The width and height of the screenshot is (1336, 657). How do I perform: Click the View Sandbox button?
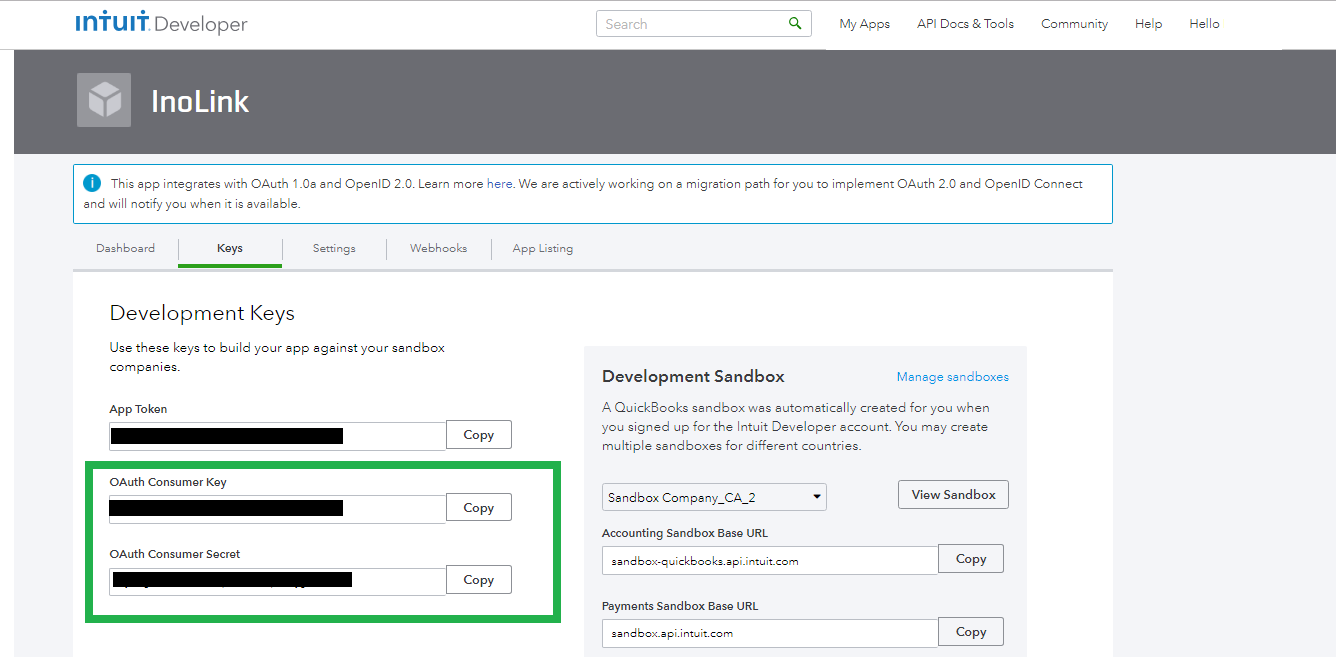[953, 495]
